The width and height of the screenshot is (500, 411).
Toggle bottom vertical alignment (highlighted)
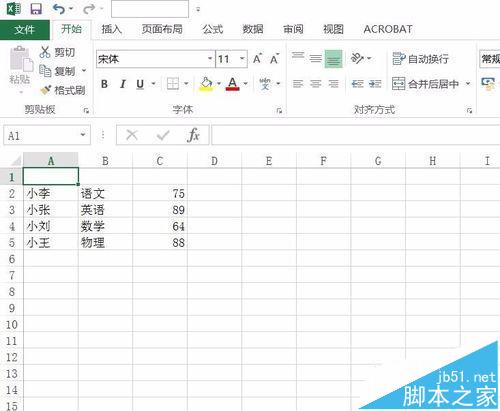coord(334,59)
